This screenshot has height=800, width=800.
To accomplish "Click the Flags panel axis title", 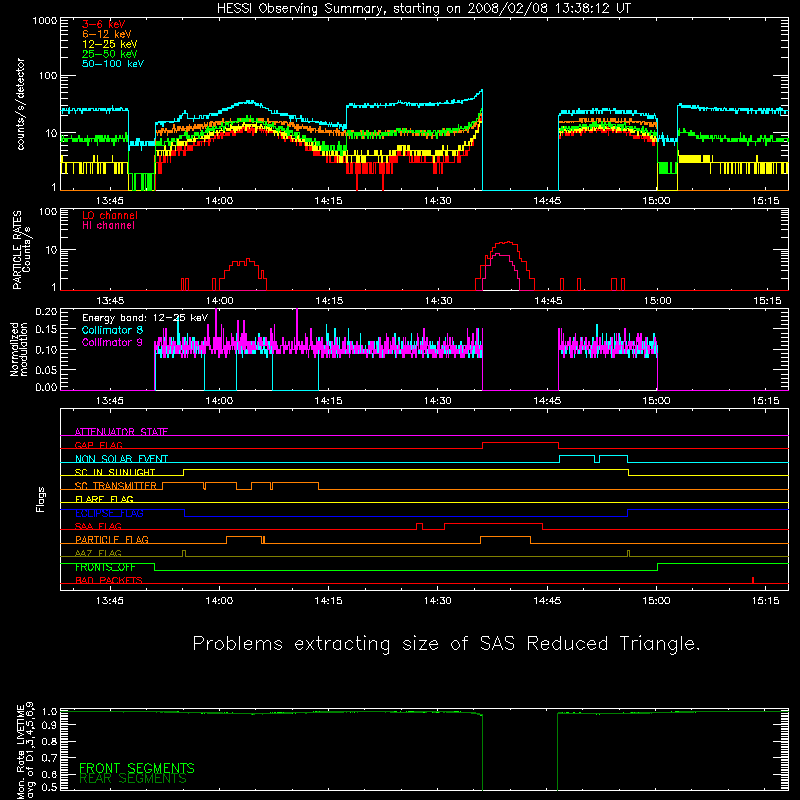I will click(x=41, y=499).
